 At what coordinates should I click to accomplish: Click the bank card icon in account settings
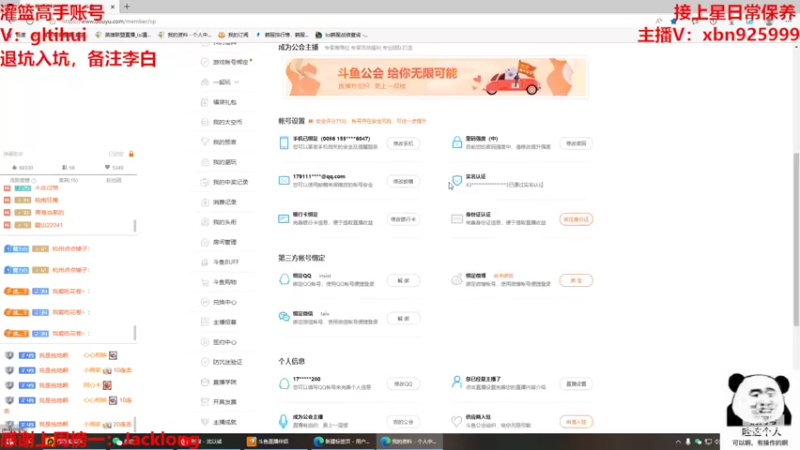pos(284,219)
